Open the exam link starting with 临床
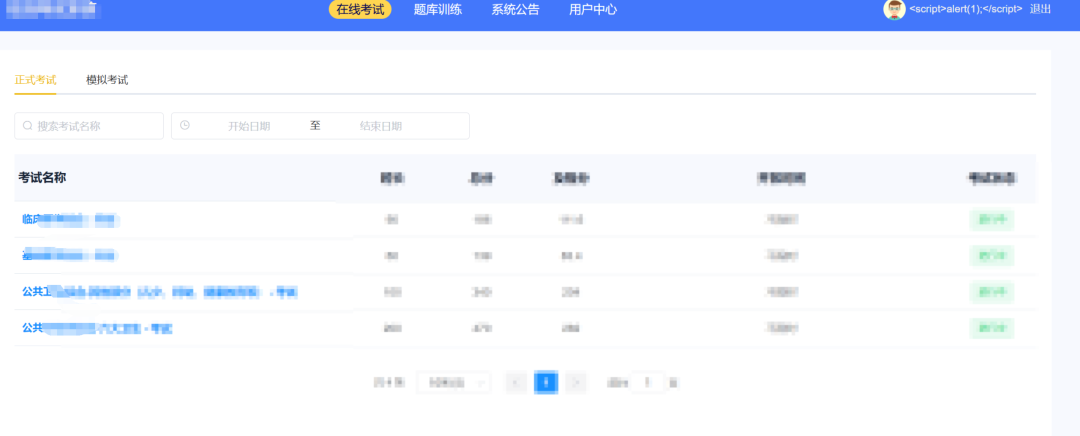 [x=70, y=220]
